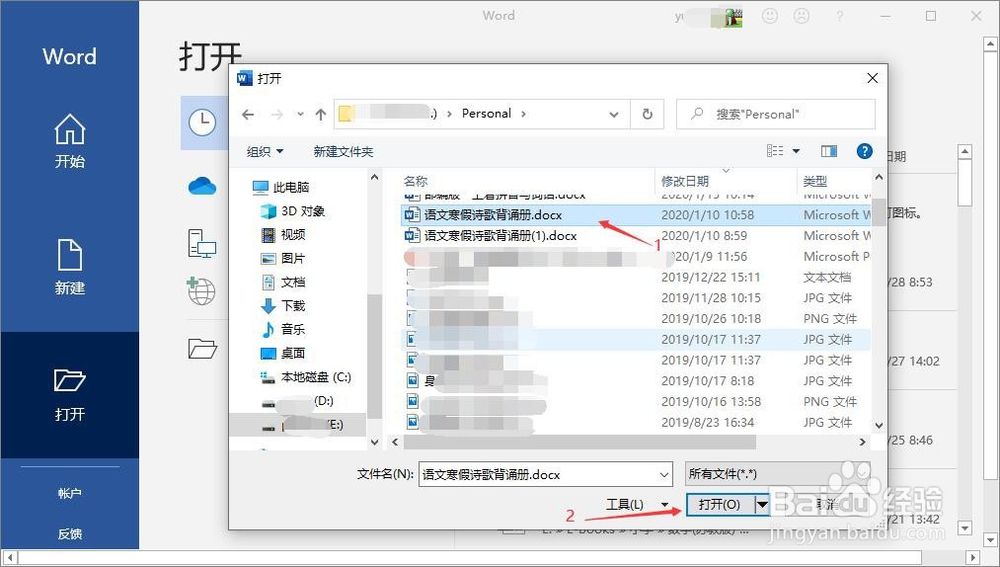1000x567 pixels.
Task: Sort by 类型 column header
Action: 815,181
